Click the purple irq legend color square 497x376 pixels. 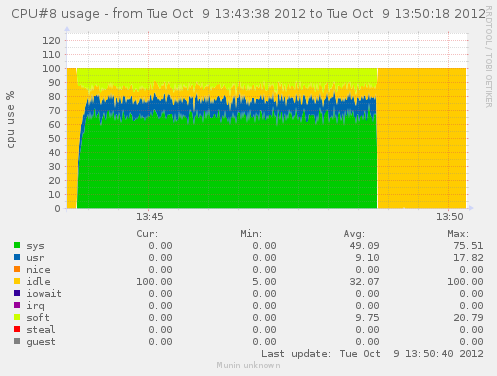(17, 305)
